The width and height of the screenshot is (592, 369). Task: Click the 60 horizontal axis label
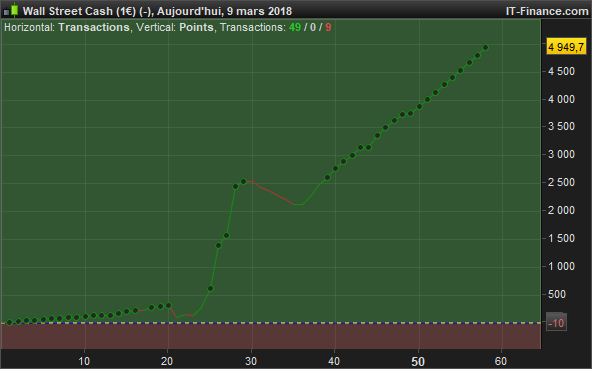(501, 361)
